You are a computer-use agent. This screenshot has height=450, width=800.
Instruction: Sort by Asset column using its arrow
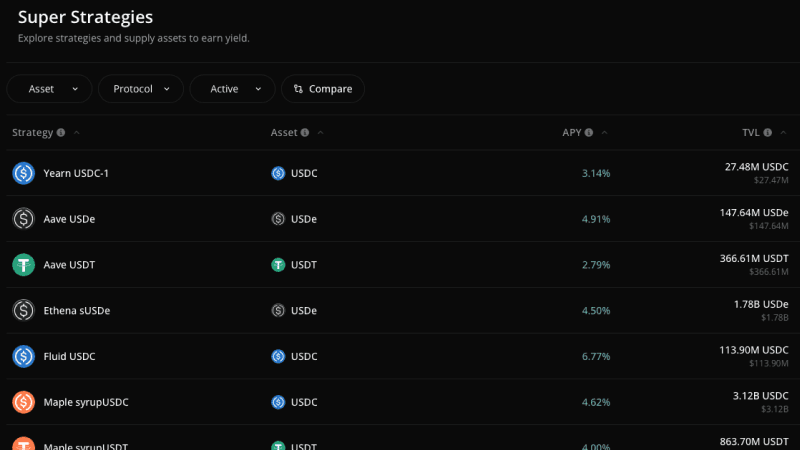(x=320, y=133)
